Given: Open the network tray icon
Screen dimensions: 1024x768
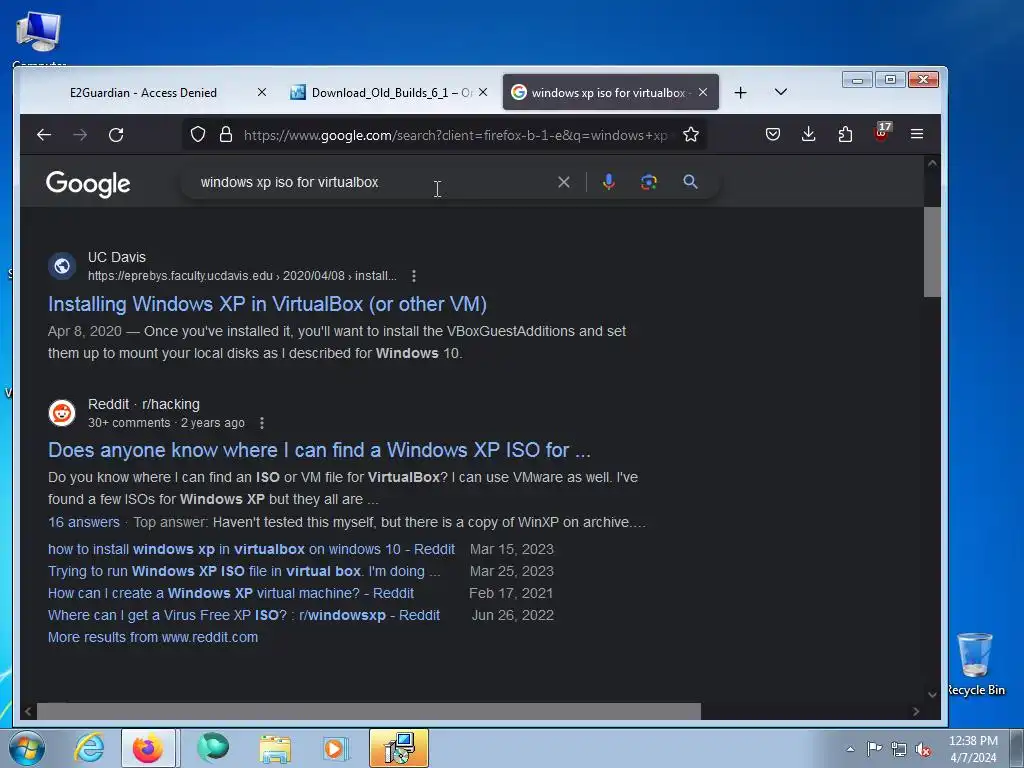Looking at the screenshot, I should [899, 750].
